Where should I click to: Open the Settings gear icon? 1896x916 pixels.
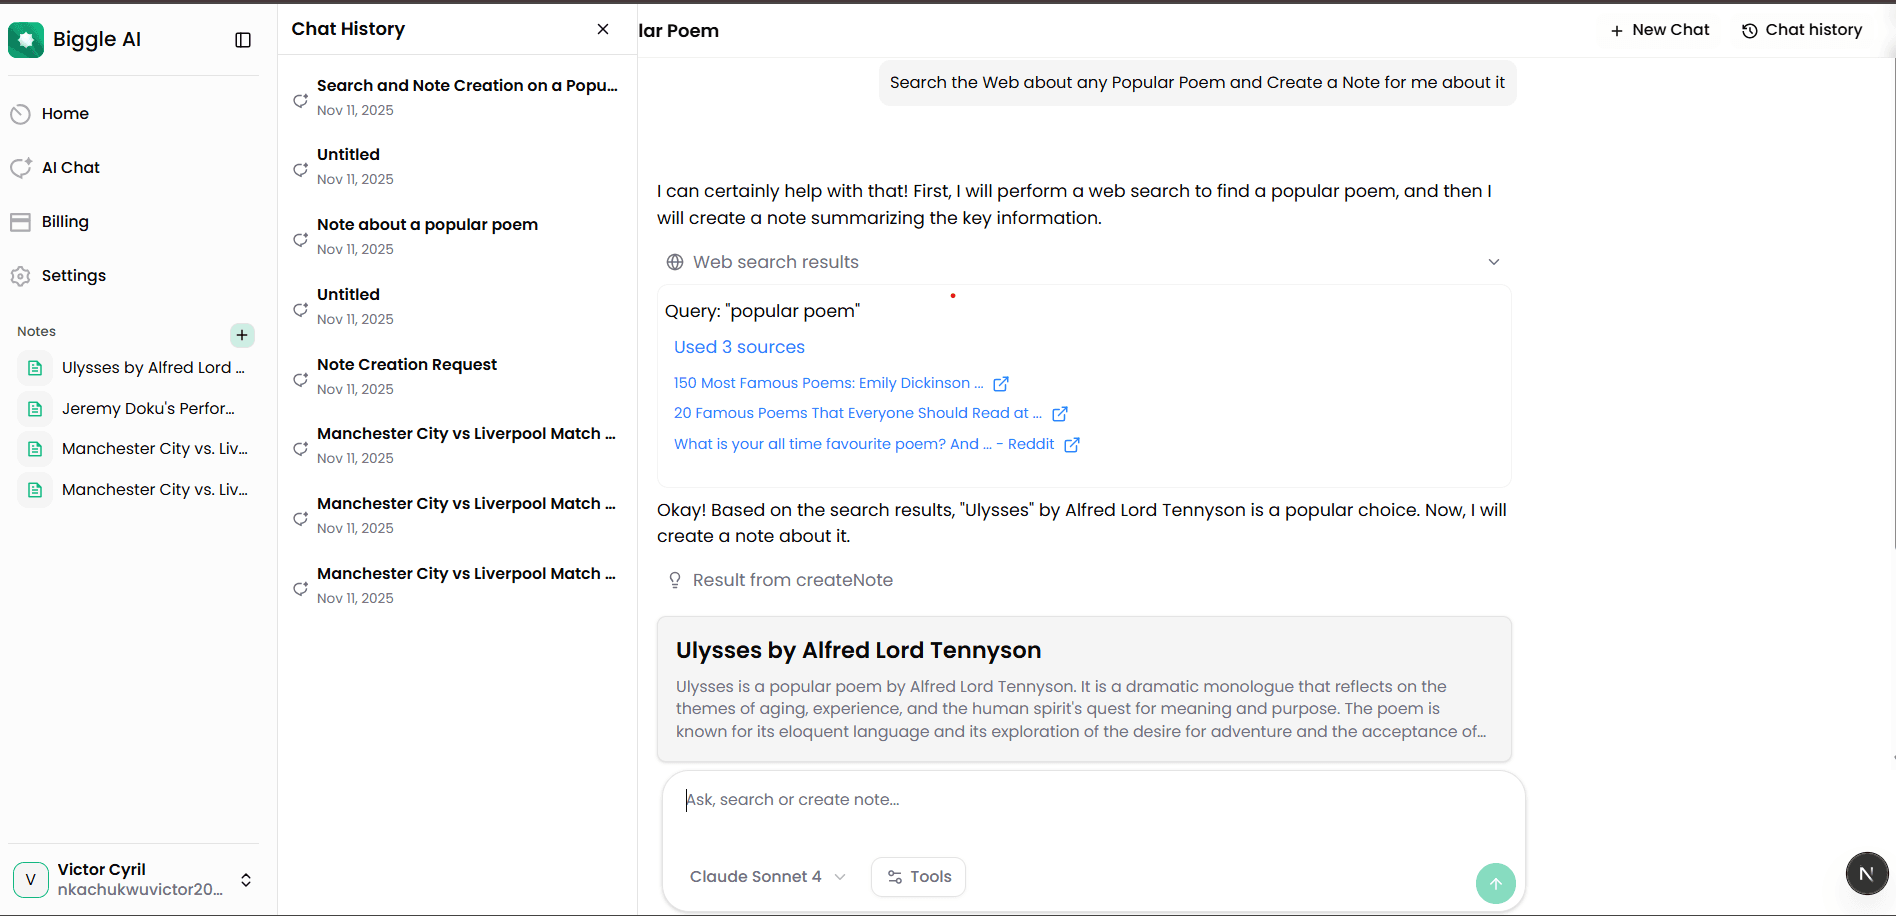click(x=21, y=275)
